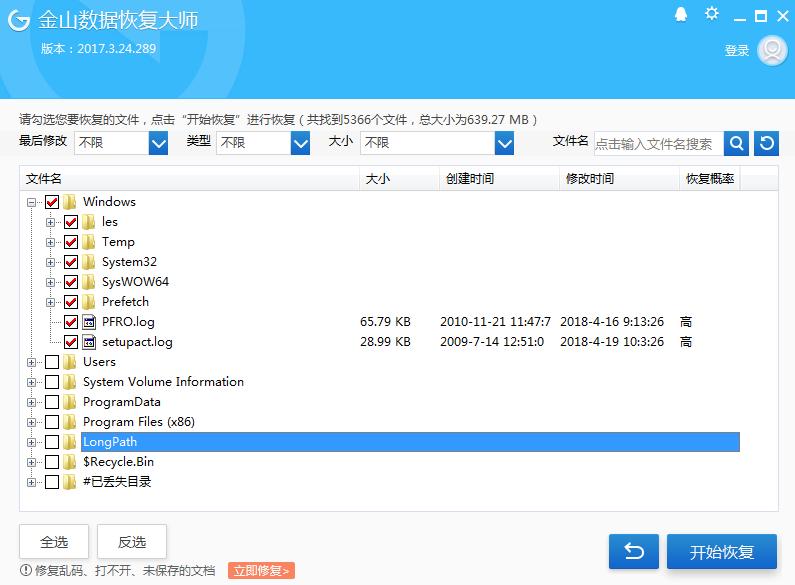Click the 反选 button

132,542
